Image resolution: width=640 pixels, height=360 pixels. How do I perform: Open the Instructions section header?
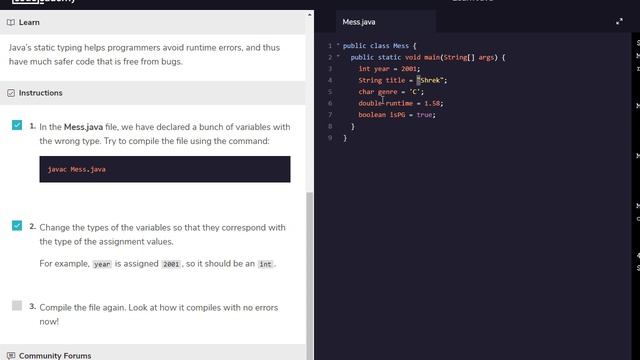click(153, 93)
